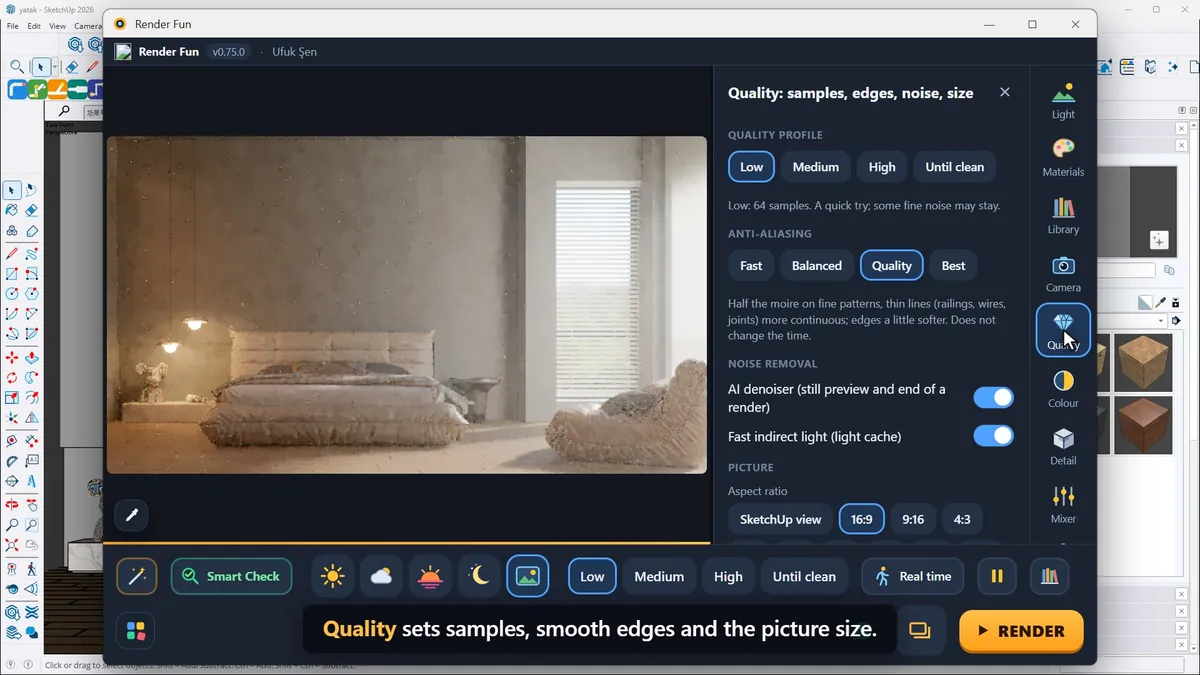The width and height of the screenshot is (1200, 675).
Task: Set aspect ratio to SketchUp view
Action: pos(780,520)
